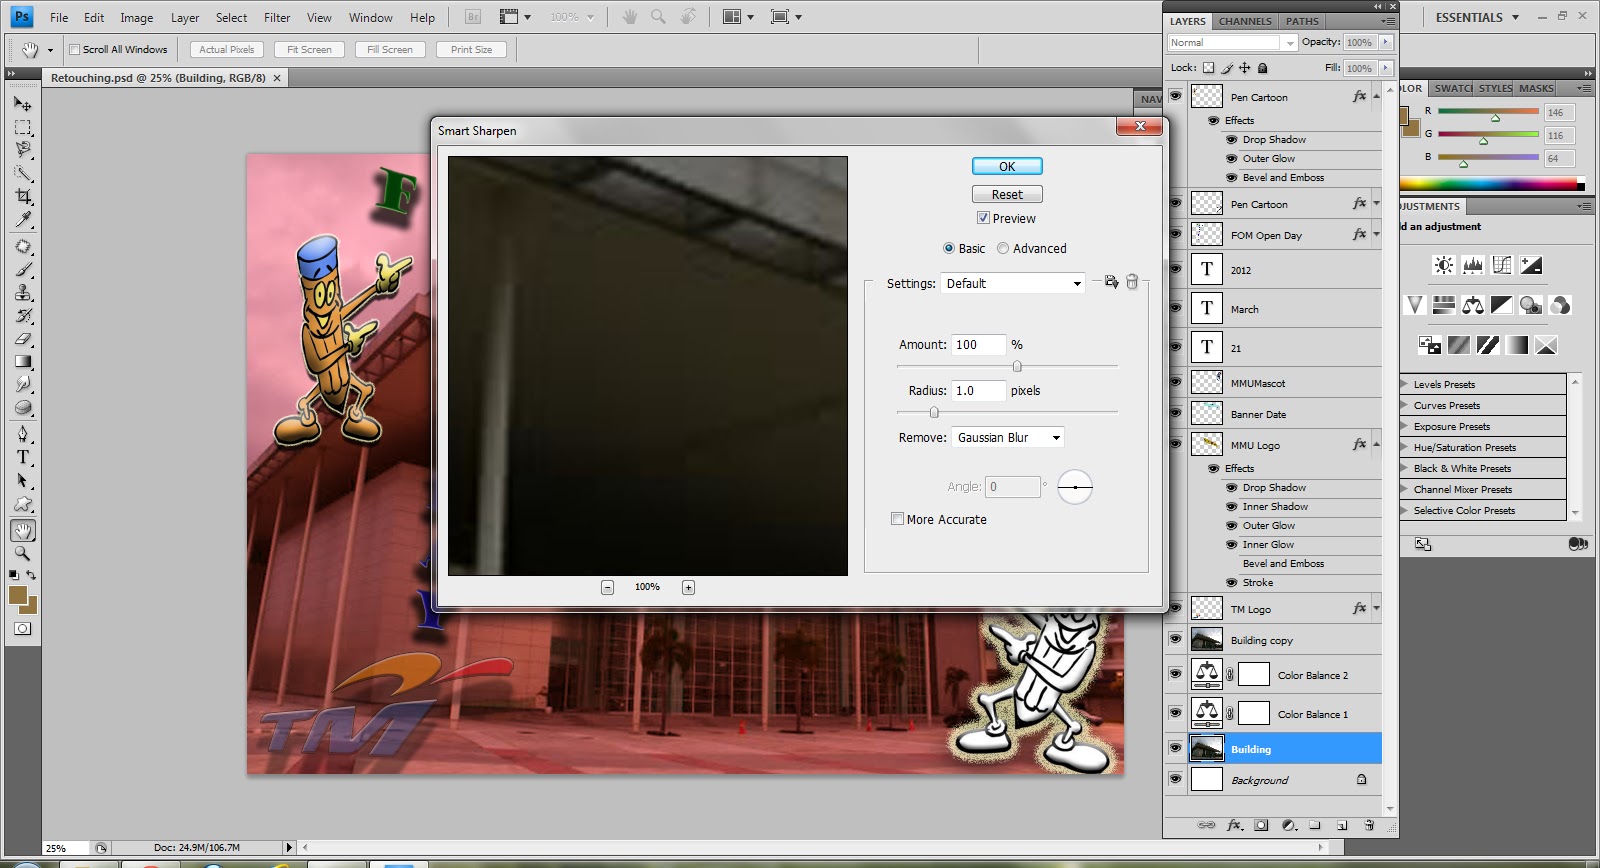Add Color Balance adjustment icon
This screenshot has height=868, width=1600.
pos(1473,305)
